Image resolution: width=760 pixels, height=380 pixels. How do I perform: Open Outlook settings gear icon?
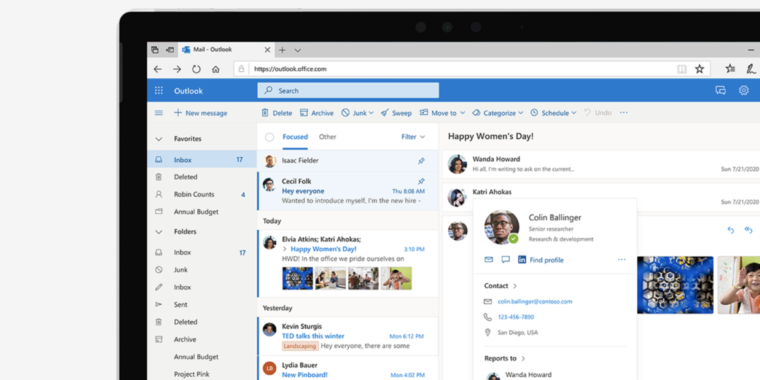tap(744, 90)
